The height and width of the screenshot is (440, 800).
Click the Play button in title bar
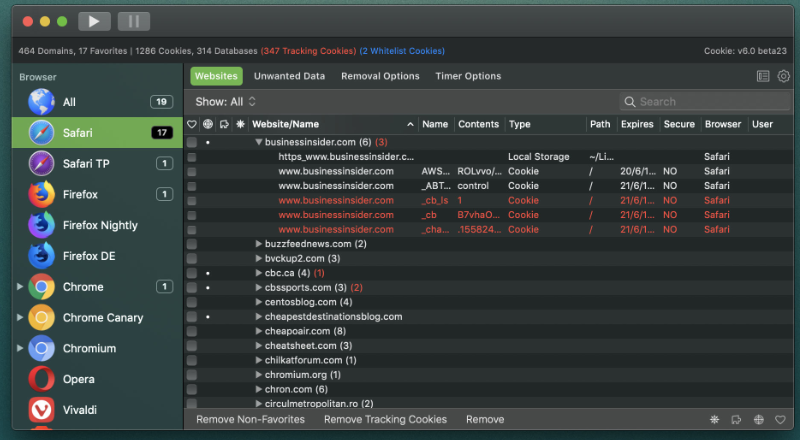94,21
